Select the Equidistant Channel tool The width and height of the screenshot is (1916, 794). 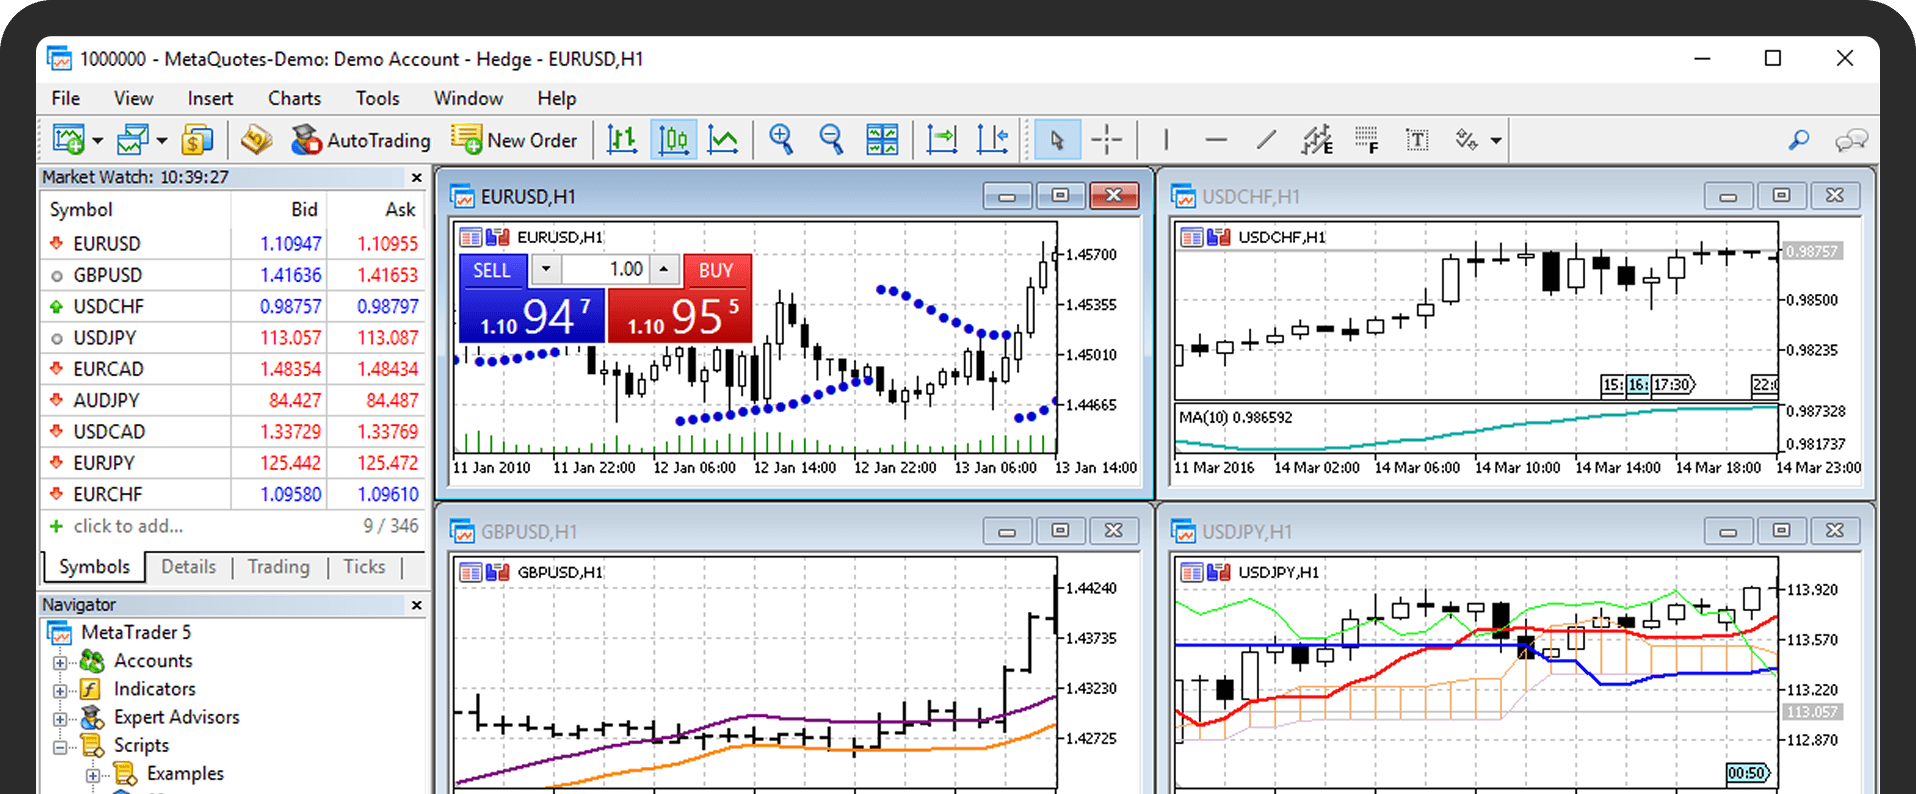click(1317, 140)
